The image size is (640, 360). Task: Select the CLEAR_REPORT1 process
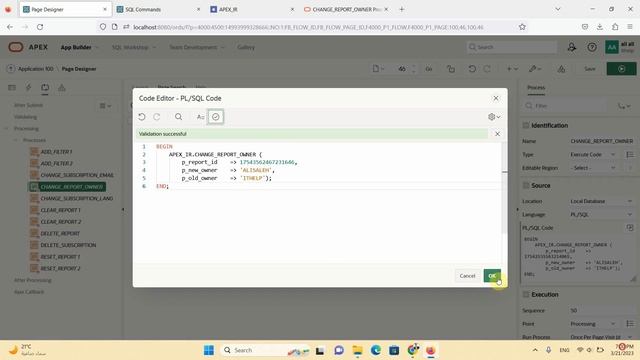(60, 210)
